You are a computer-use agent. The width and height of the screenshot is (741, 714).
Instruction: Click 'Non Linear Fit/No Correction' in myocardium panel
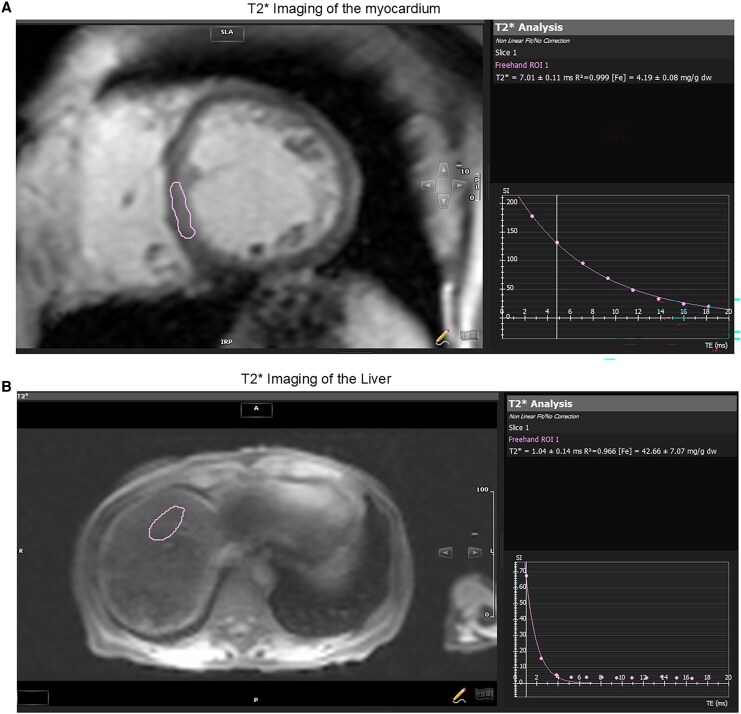pos(532,41)
